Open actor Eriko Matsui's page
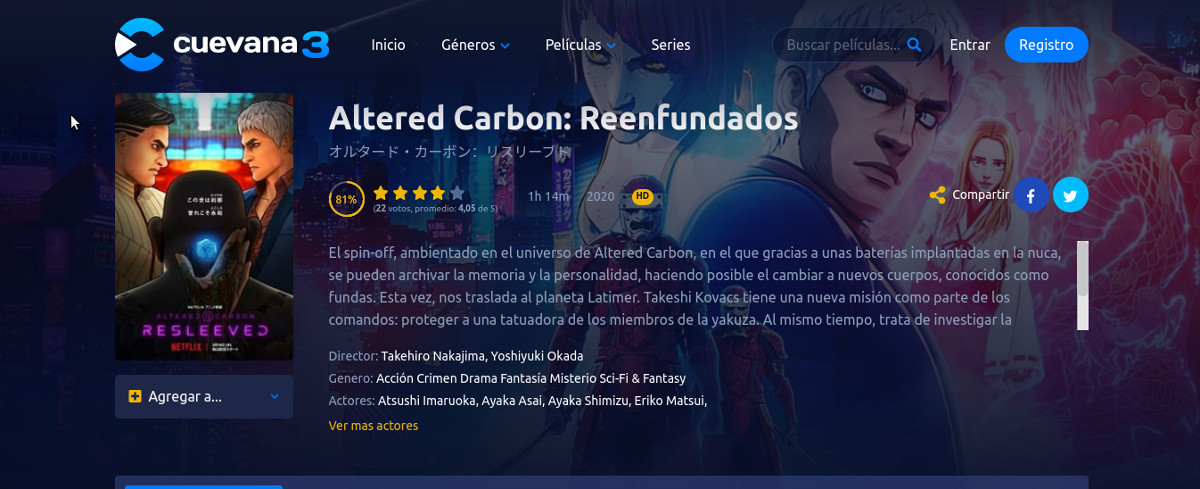Viewport: 1200px width, 489px height. (x=670, y=400)
